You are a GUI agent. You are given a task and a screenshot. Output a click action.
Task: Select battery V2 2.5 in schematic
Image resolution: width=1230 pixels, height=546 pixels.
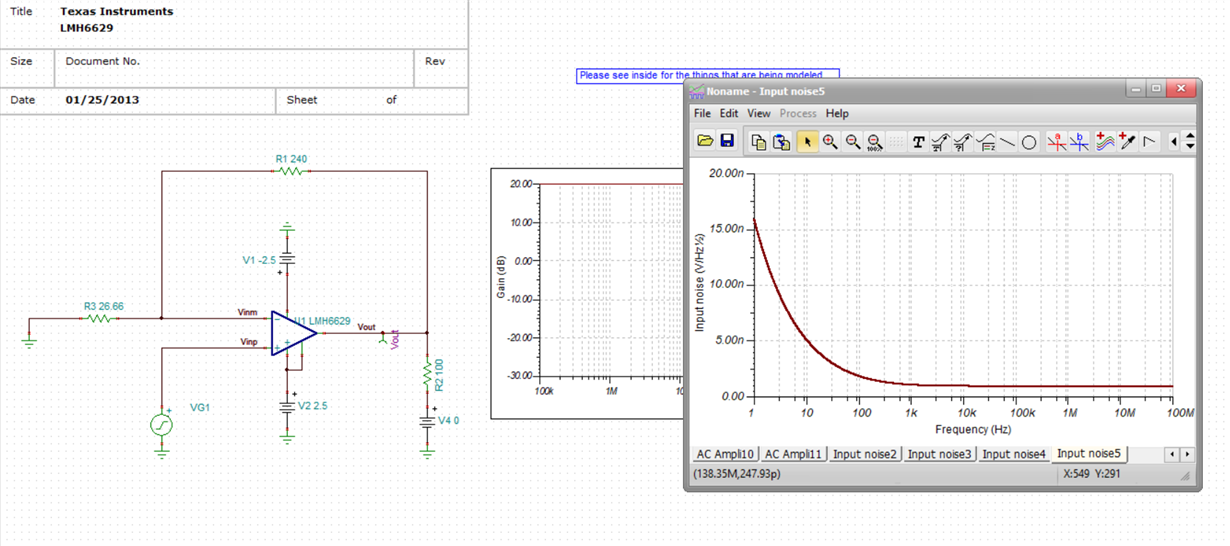point(287,407)
